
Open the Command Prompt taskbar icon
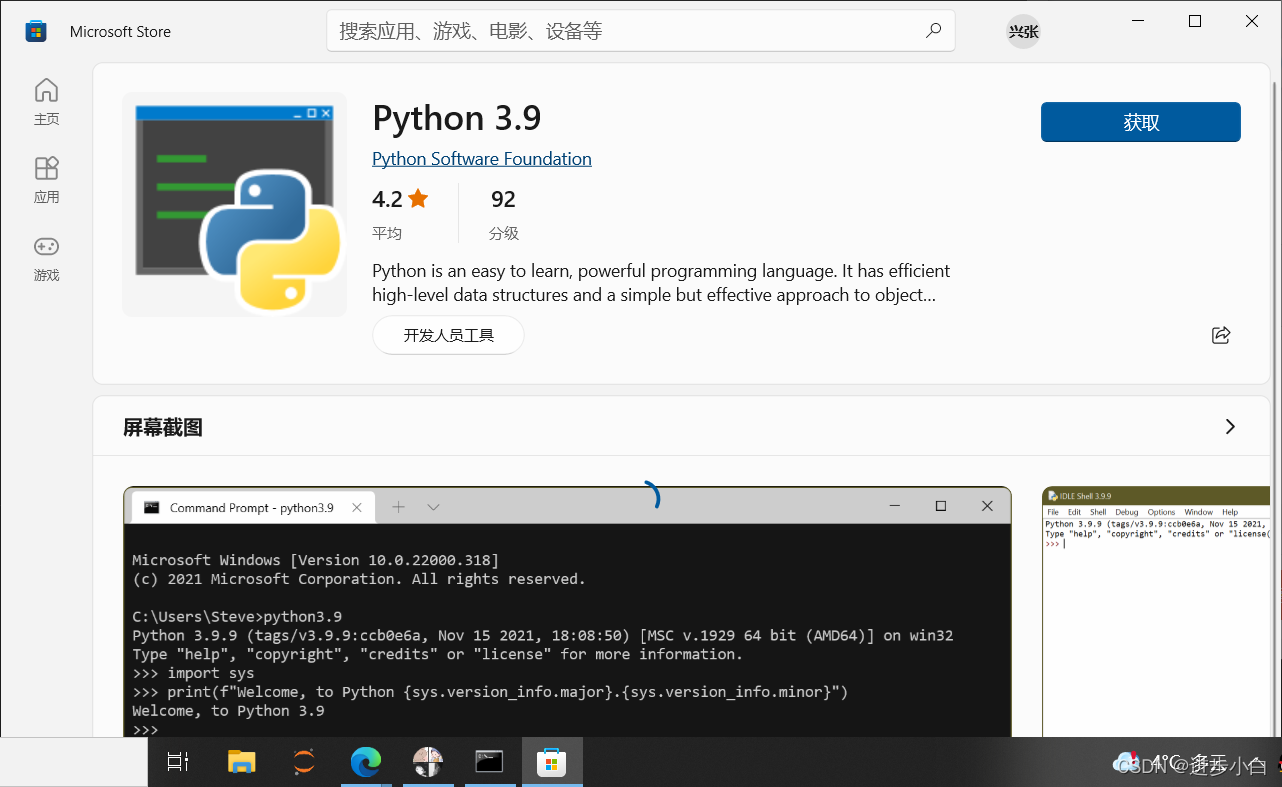(x=489, y=762)
